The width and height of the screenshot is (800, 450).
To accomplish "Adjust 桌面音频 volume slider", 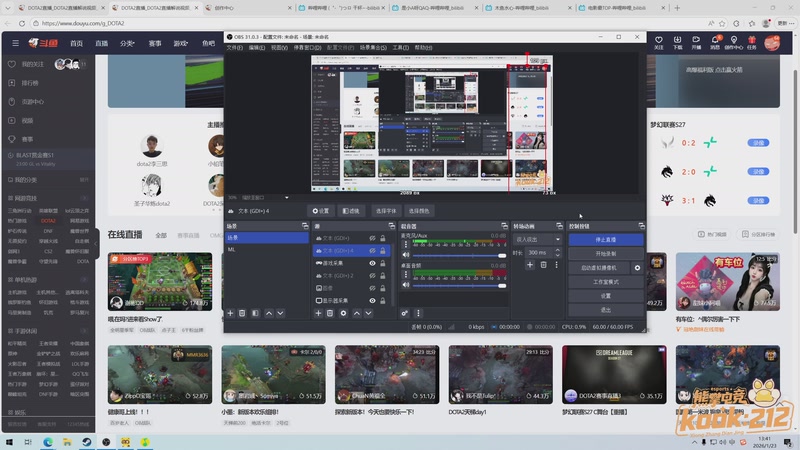I will point(459,285).
